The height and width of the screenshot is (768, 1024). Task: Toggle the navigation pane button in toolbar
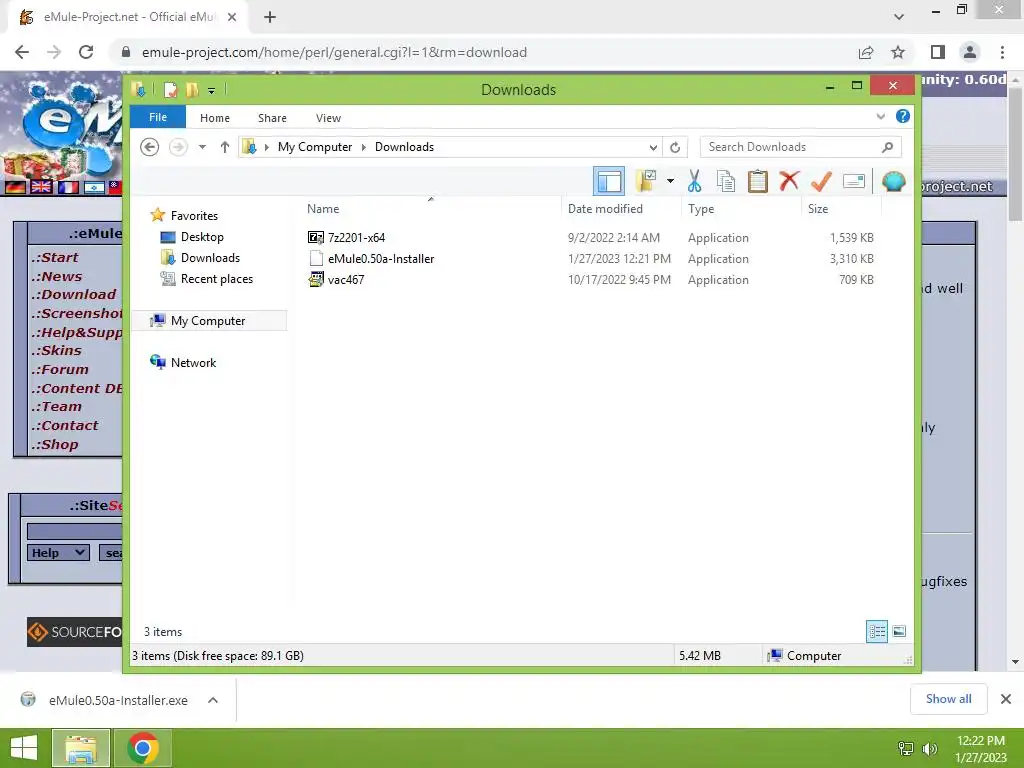tap(609, 181)
